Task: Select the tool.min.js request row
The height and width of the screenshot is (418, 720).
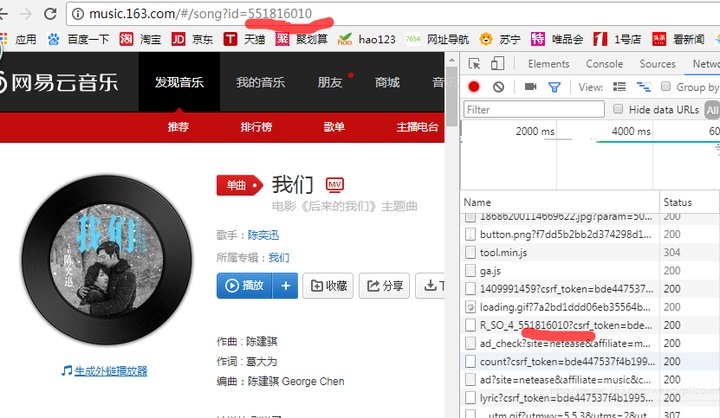Action: [x=590, y=252]
